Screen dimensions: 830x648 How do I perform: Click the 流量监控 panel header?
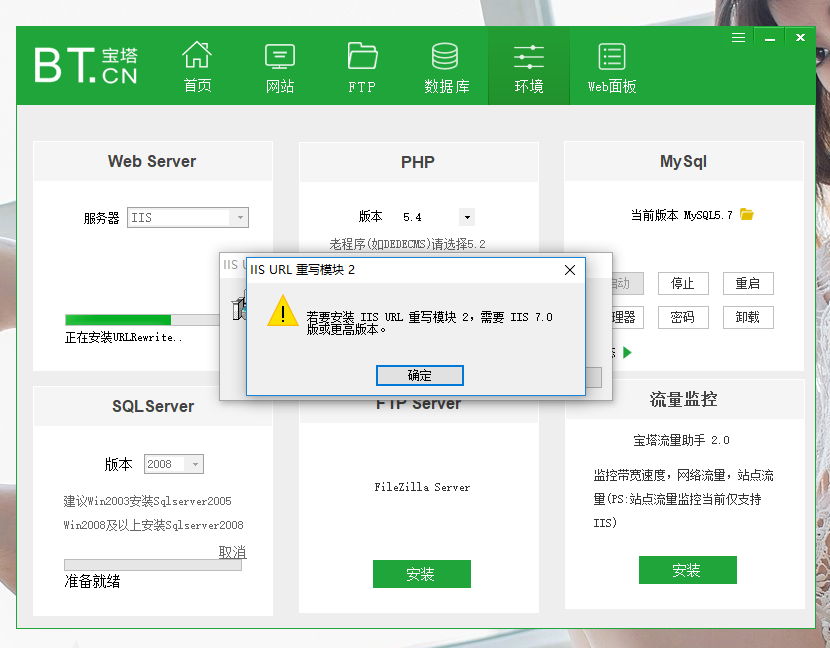pos(683,399)
